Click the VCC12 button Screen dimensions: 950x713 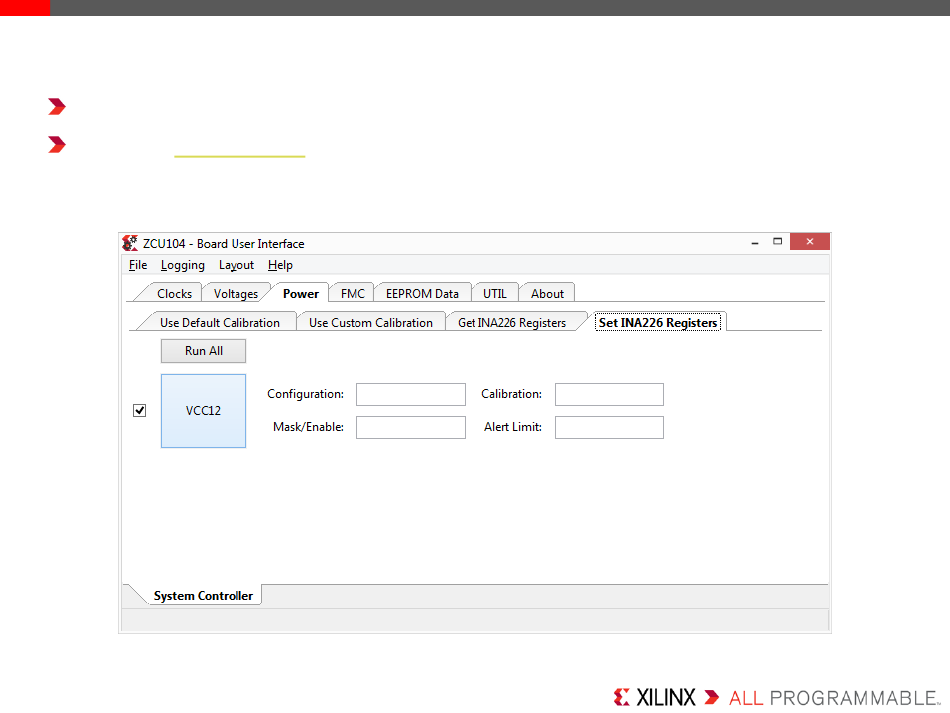coord(204,411)
